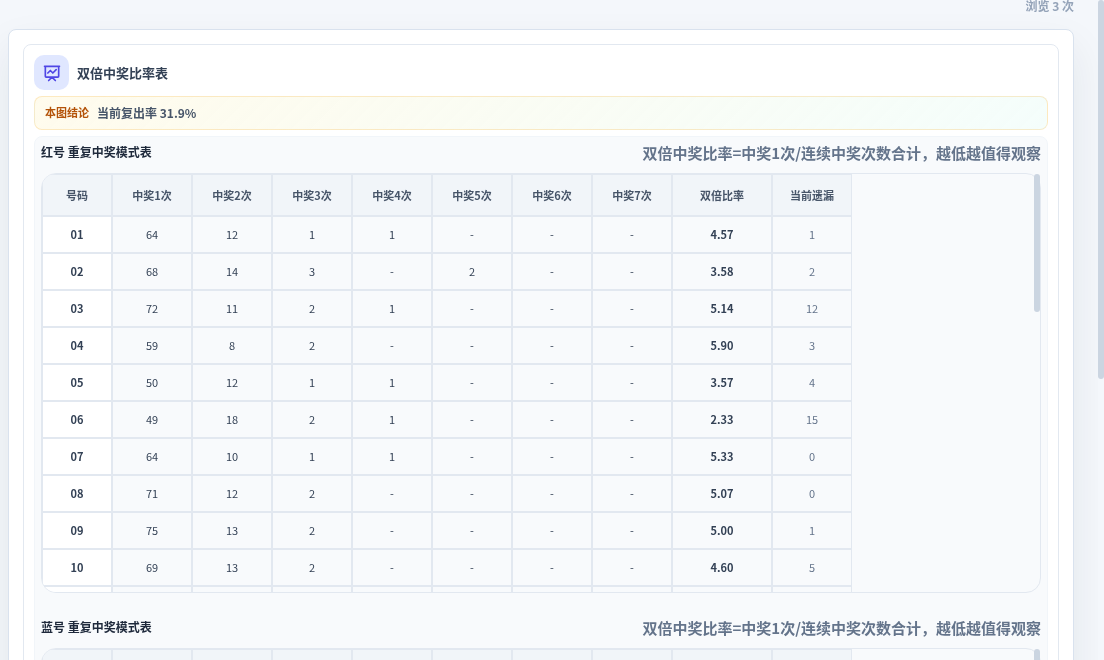Screen dimensions: 1104x660
Task: Select row number 10
Action: [x=77, y=568]
